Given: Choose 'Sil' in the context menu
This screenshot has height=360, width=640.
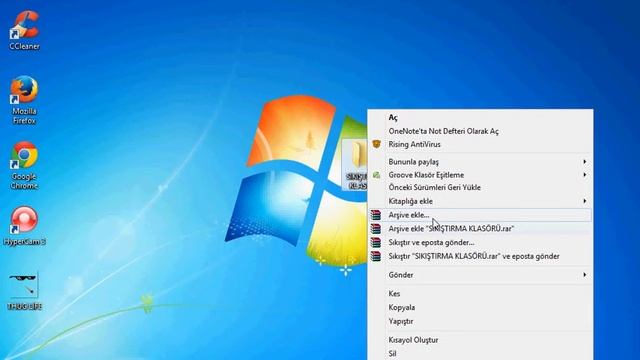Looking at the screenshot, I should [480, 353].
